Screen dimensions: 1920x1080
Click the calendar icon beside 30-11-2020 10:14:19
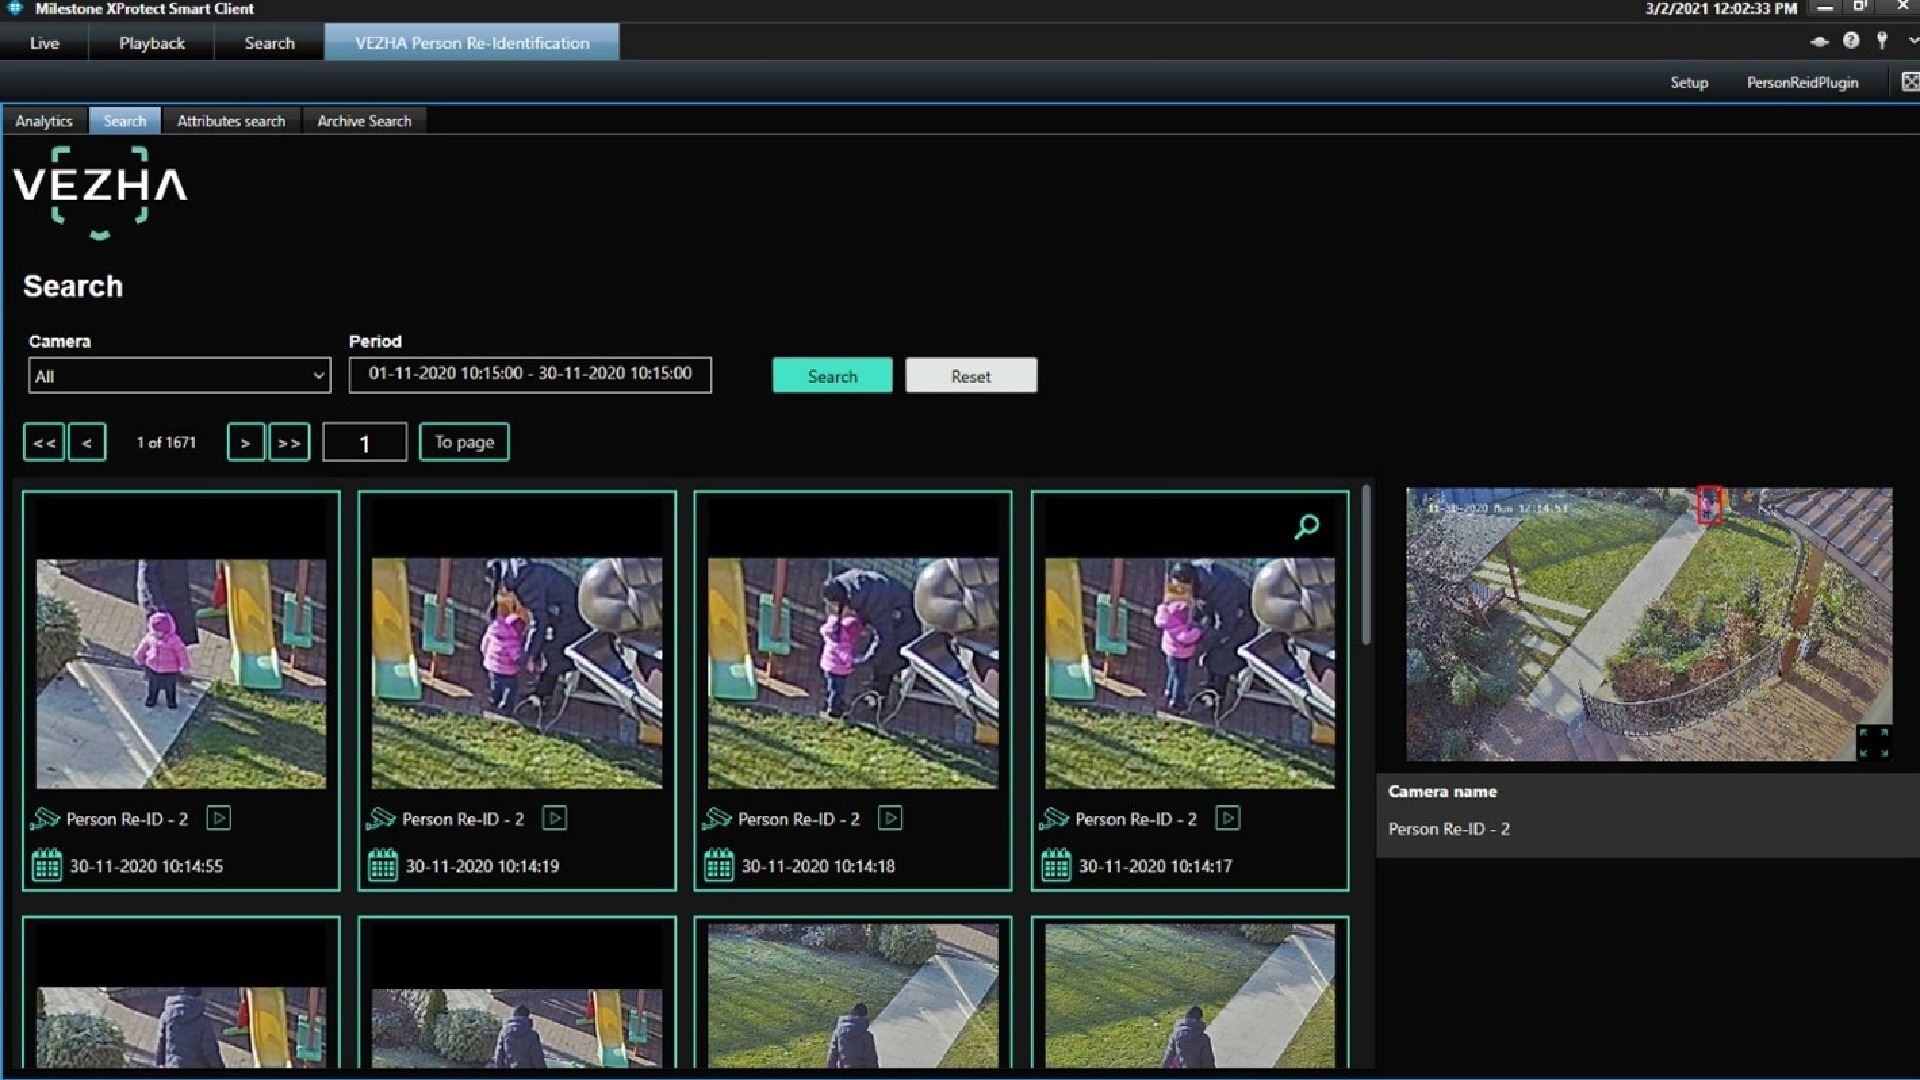pyautogui.click(x=382, y=865)
